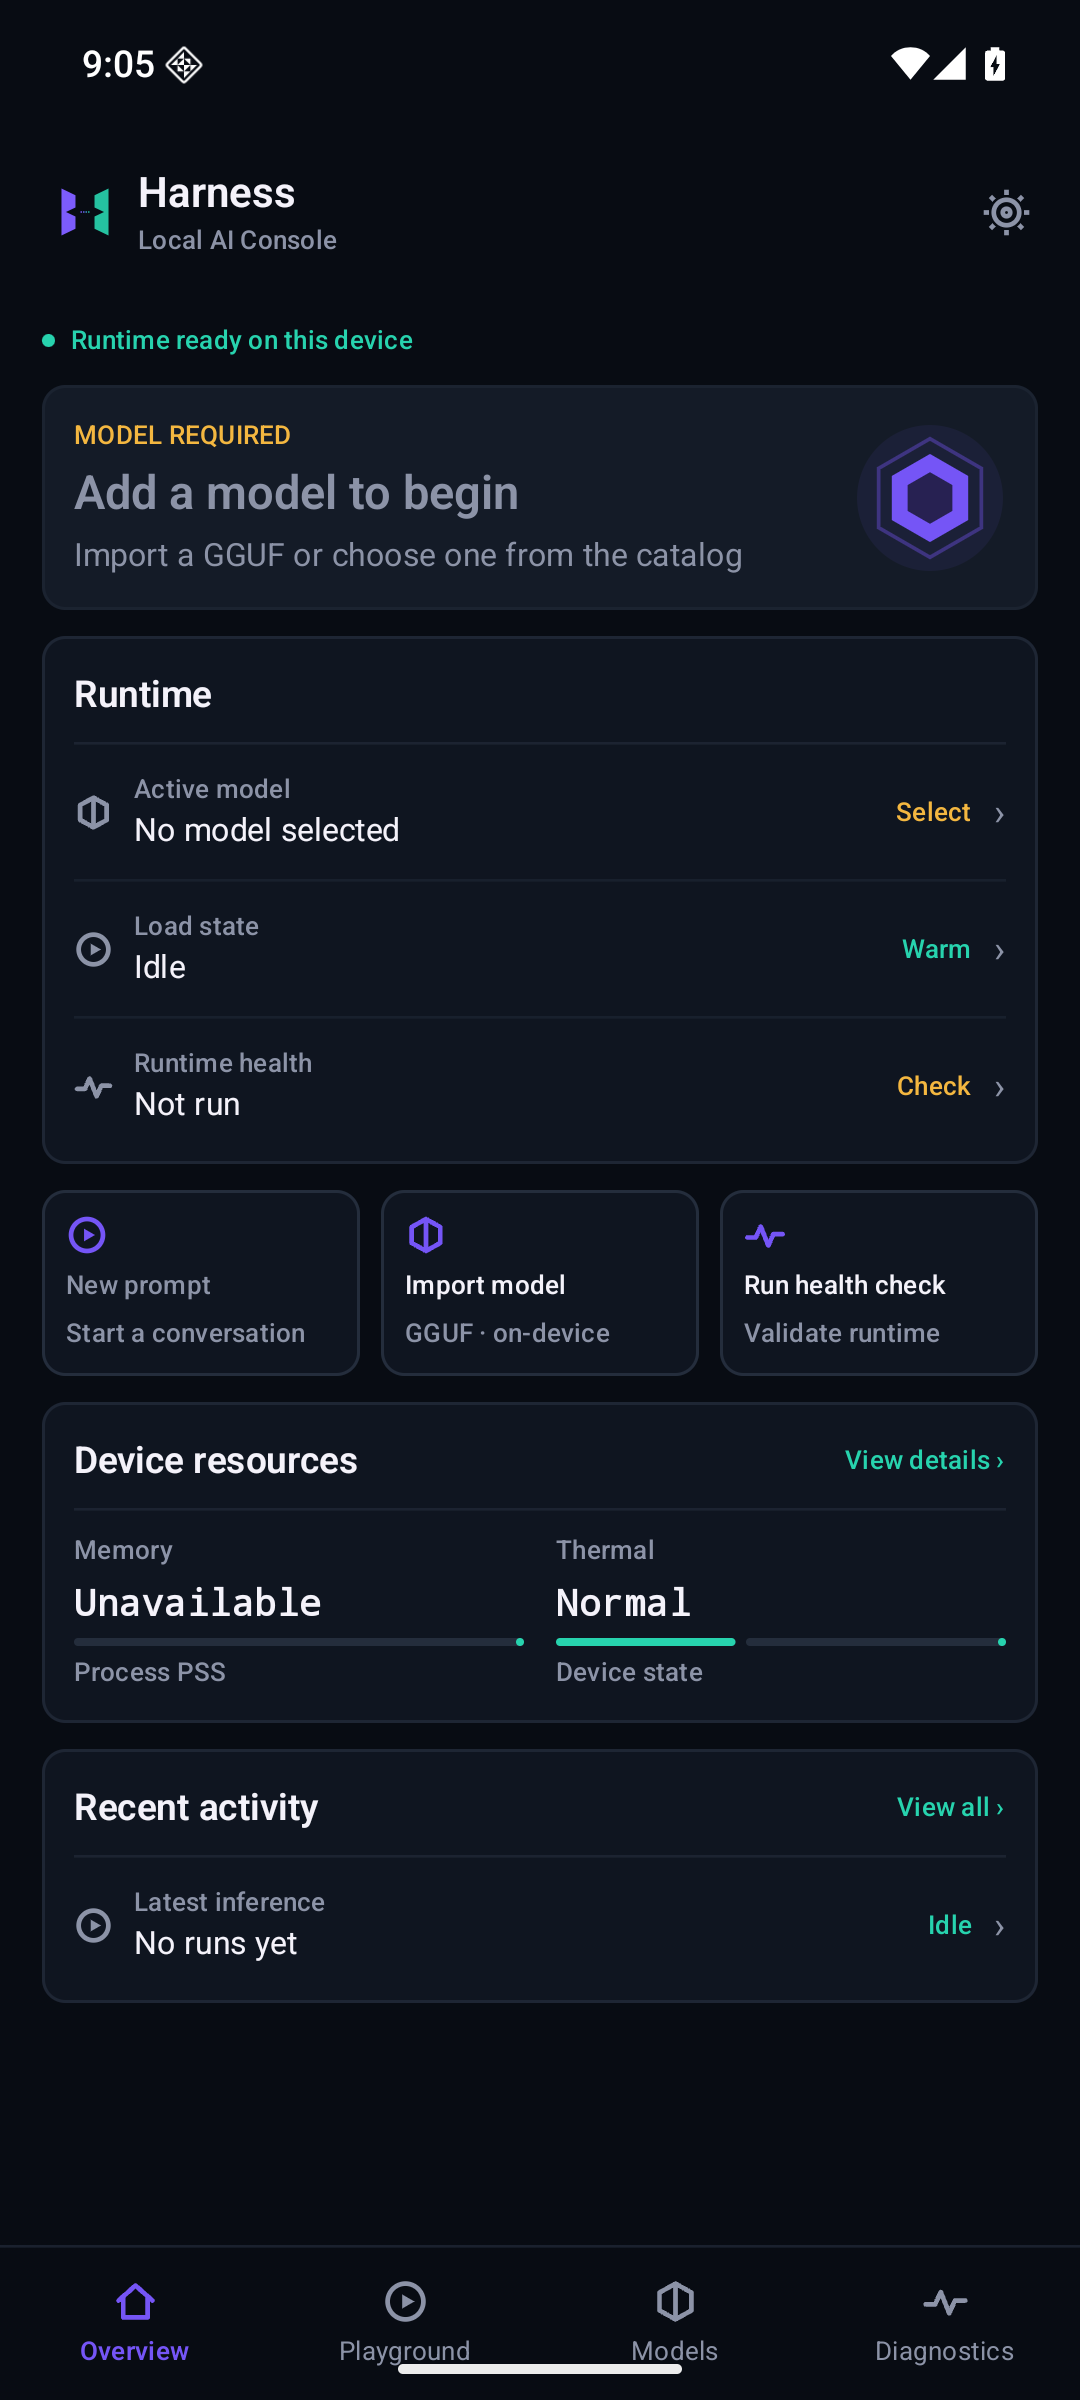Tap the Runtime health pulse icon
The image size is (1080, 2400).
(x=94, y=1086)
